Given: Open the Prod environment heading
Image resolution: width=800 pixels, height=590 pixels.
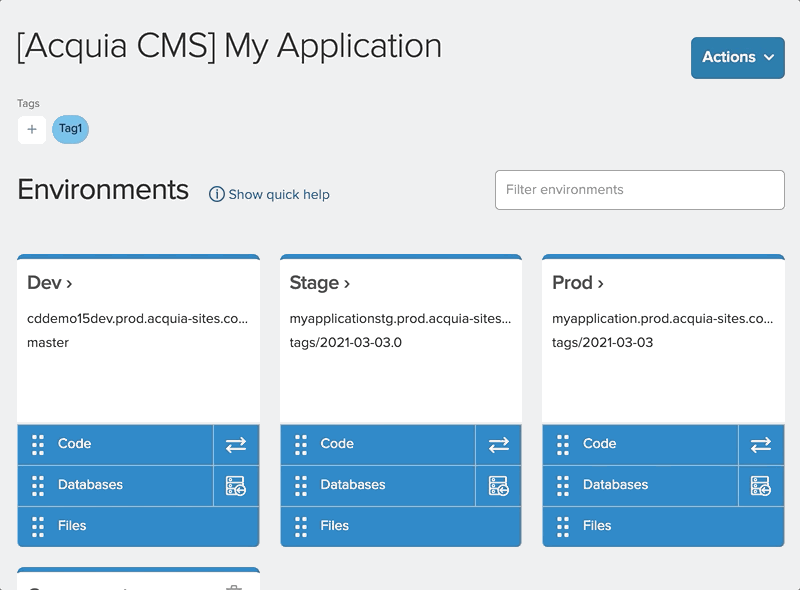Looking at the screenshot, I should click(578, 283).
